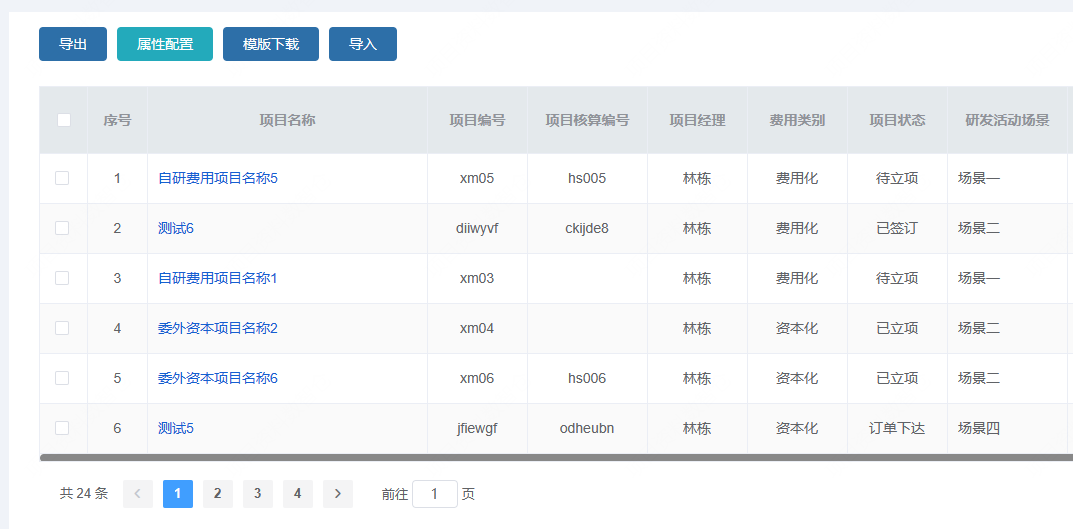Viewport: 1073px width, 529px height.
Task: Click the previous page left arrow
Action: point(138,493)
